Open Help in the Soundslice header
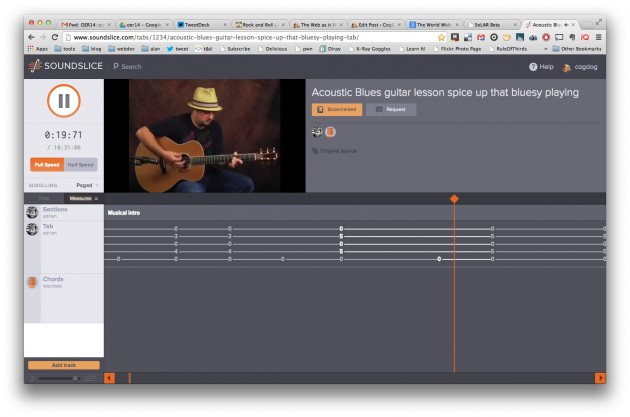The height and width of the screenshot is (417, 630). (x=541, y=67)
